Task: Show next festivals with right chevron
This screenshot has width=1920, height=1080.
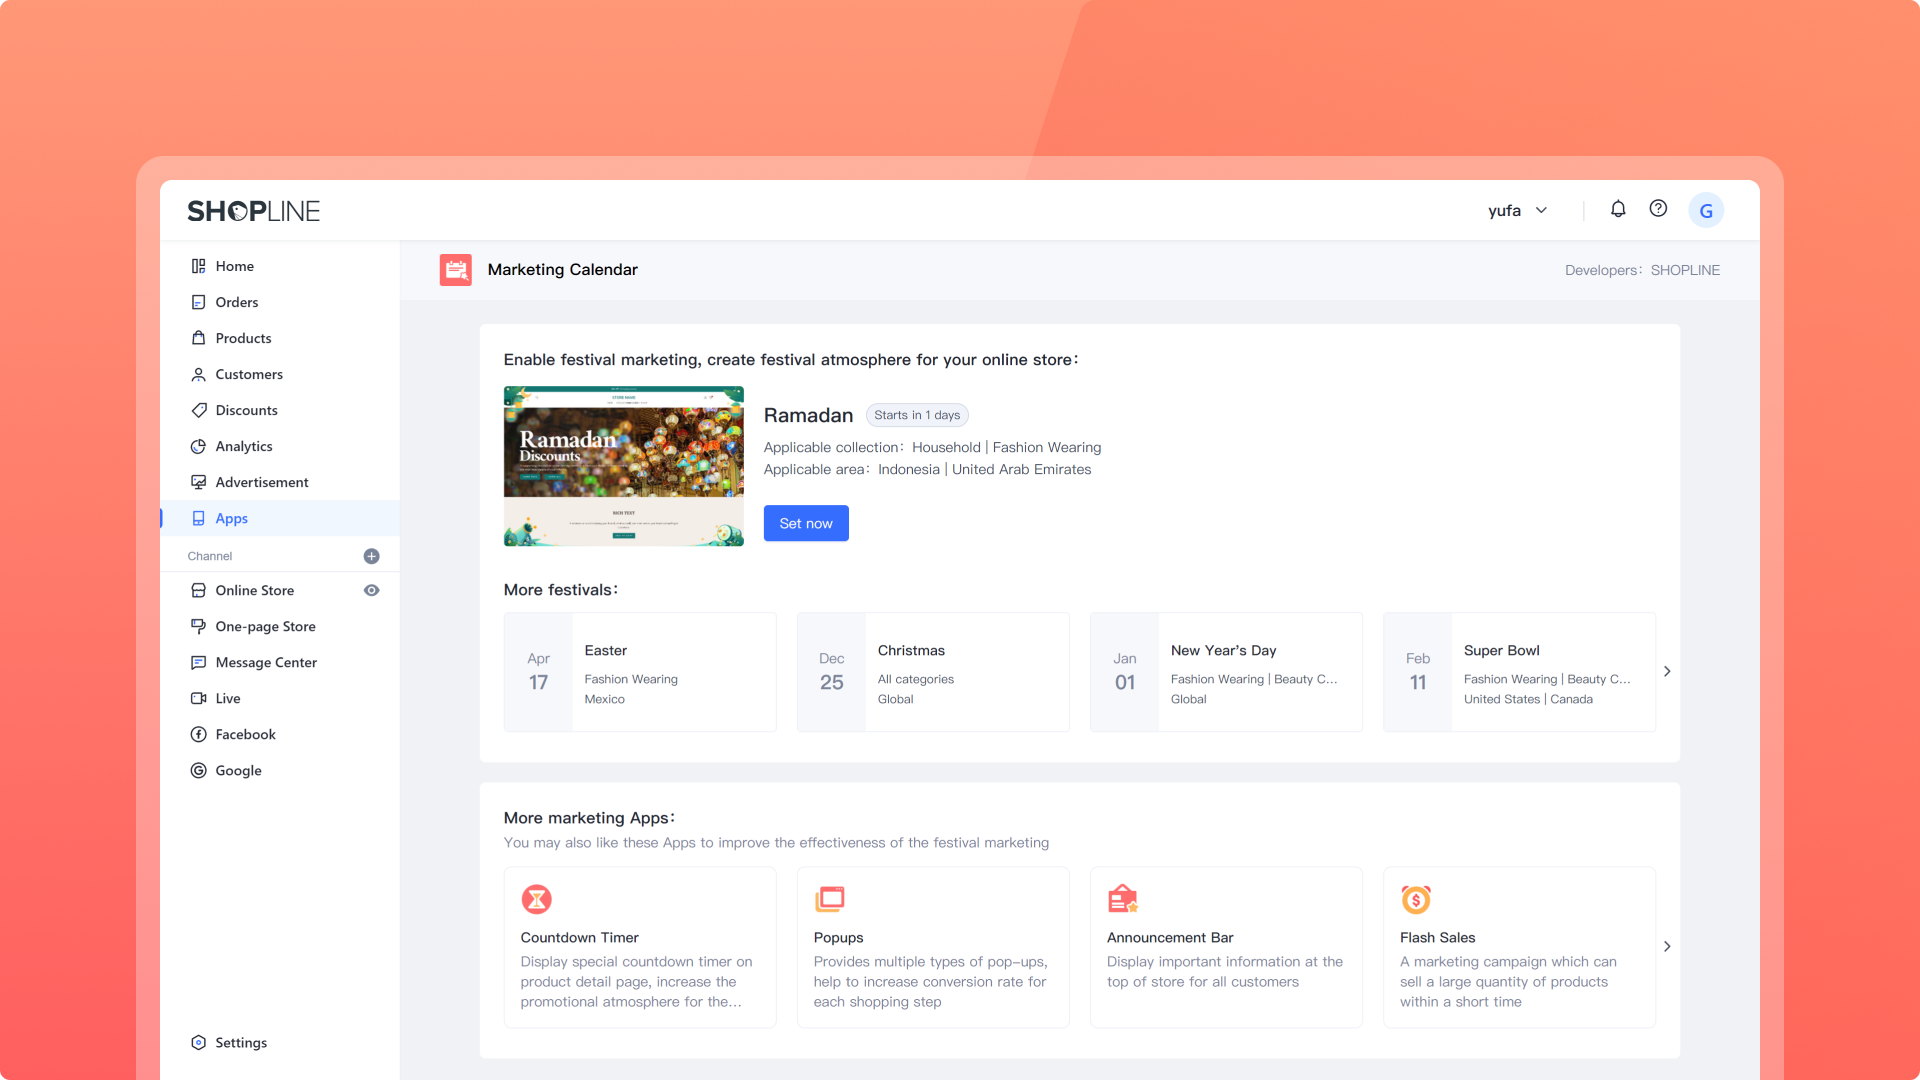Action: (x=1667, y=672)
